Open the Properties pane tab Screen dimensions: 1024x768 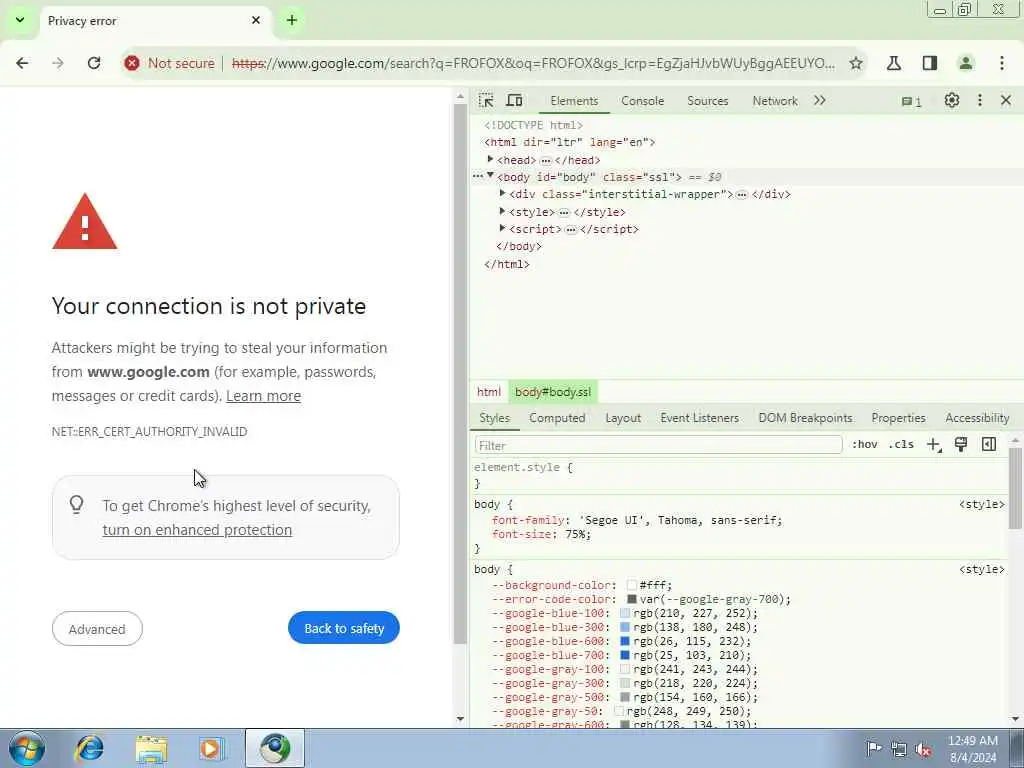click(x=898, y=418)
